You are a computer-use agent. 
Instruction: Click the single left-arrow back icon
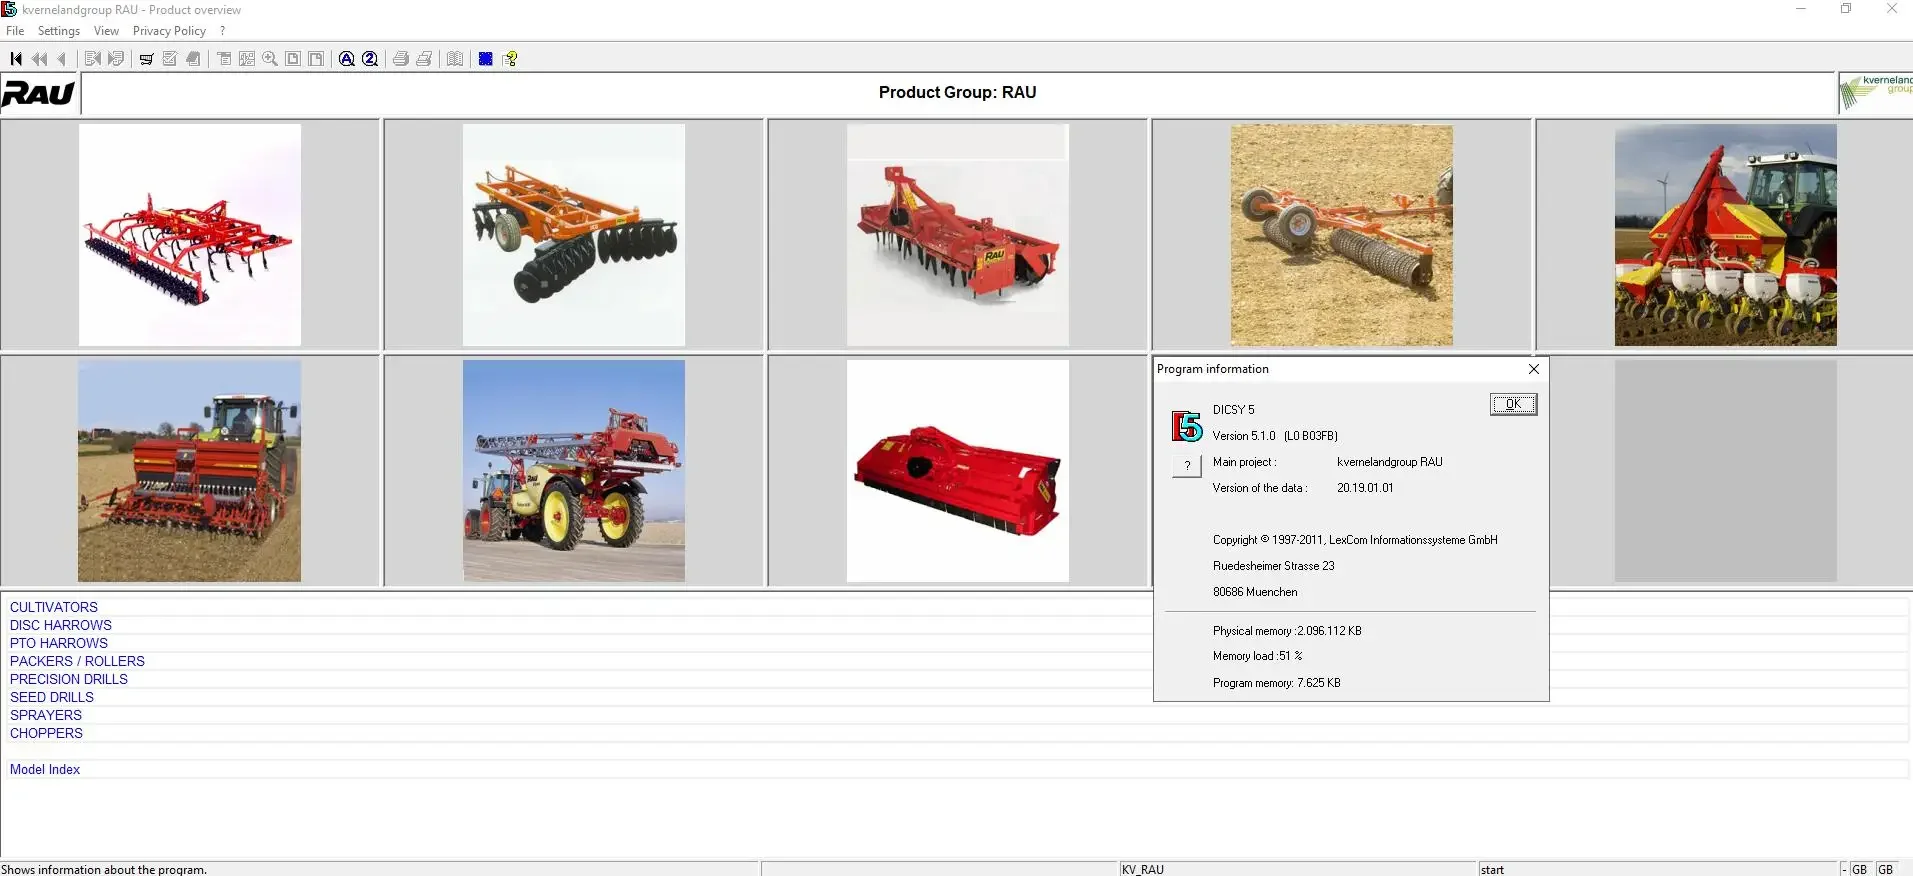click(x=62, y=59)
